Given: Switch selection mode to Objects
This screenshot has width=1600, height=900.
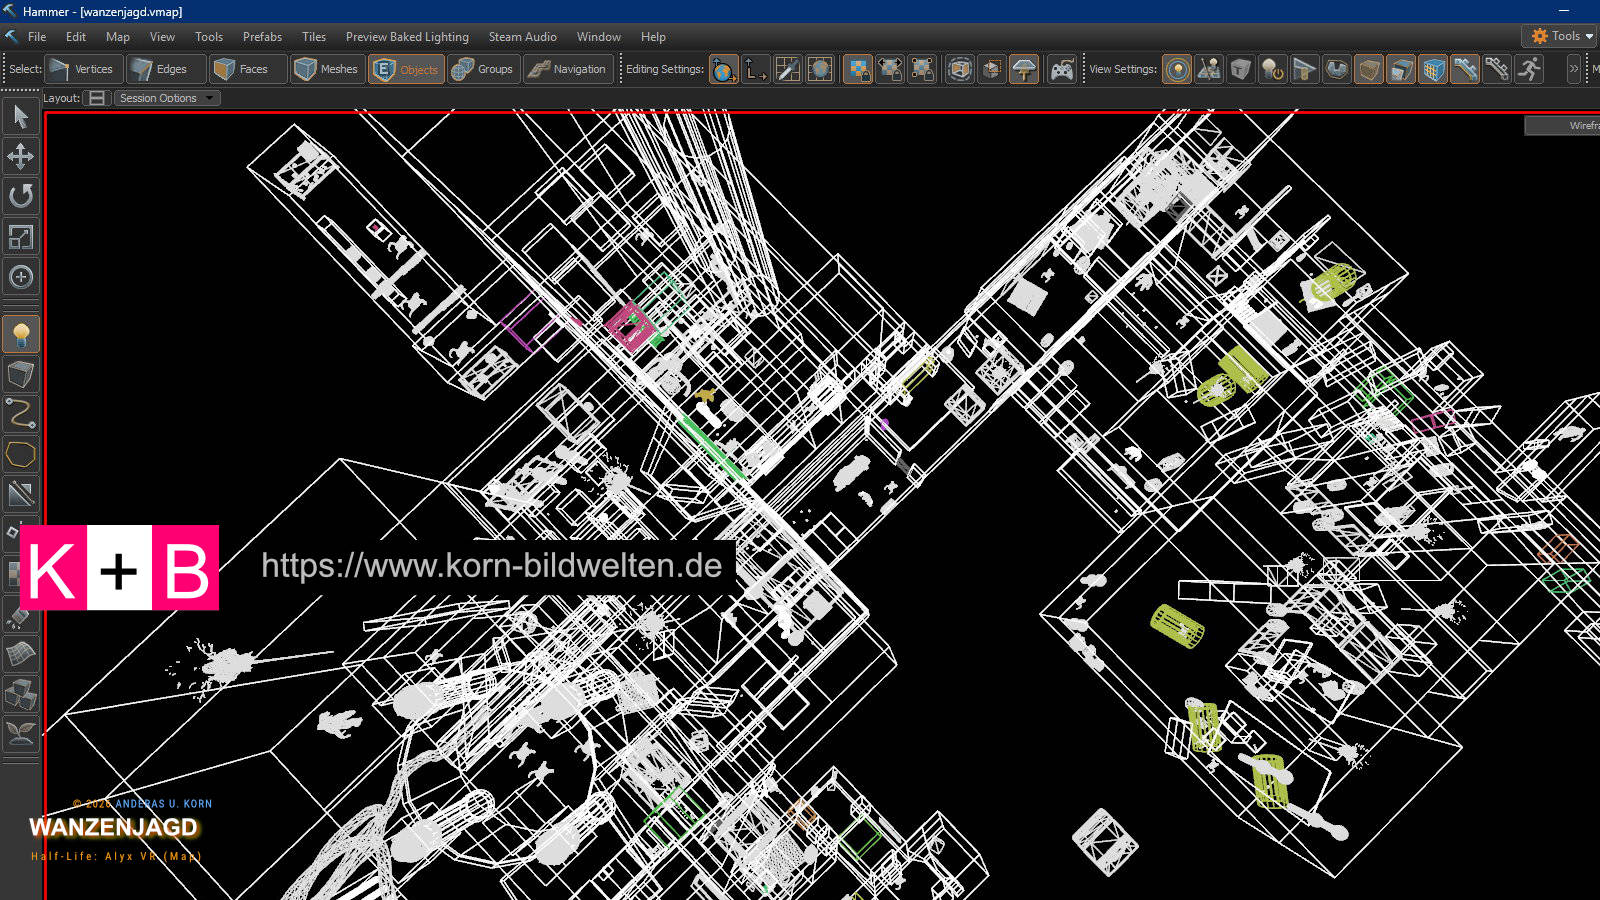Looking at the screenshot, I should tap(406, 69).
